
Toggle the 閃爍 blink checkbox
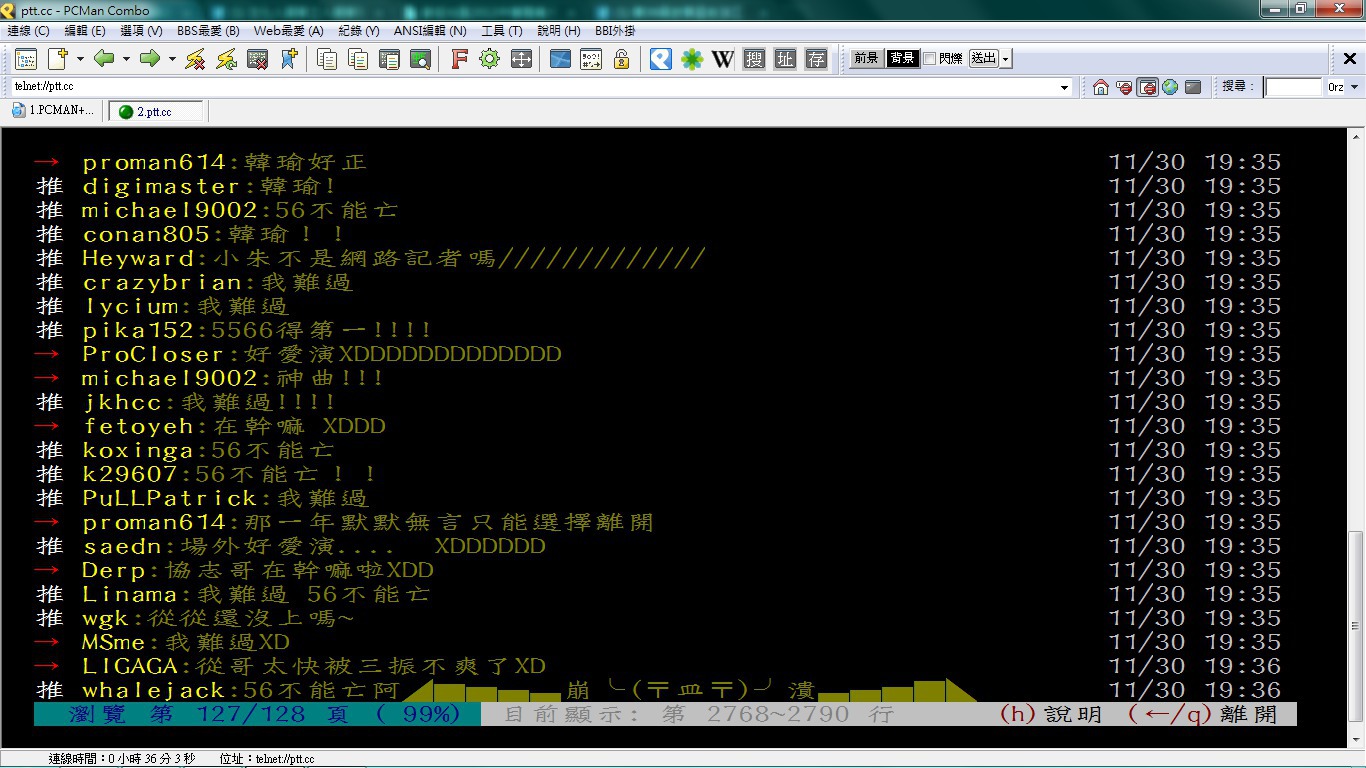(930, 59)
